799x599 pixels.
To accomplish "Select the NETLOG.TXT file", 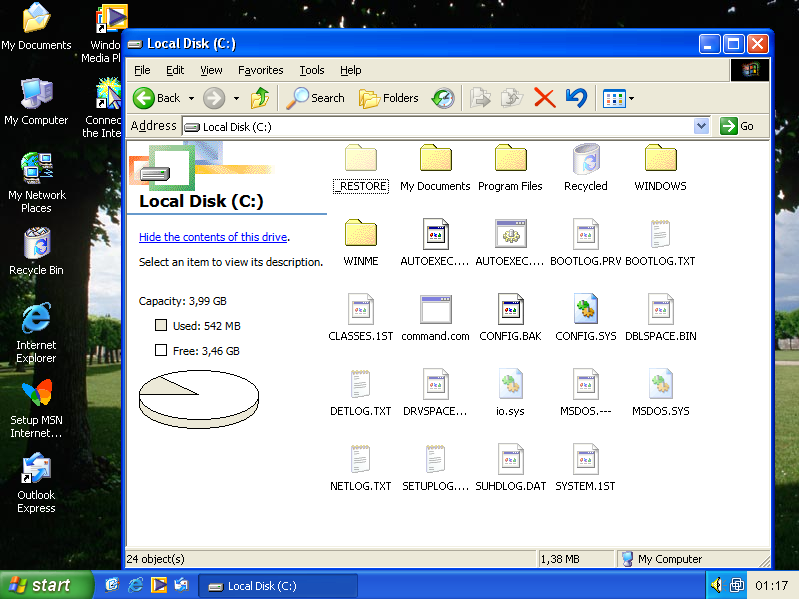I will tap(361, 467).
